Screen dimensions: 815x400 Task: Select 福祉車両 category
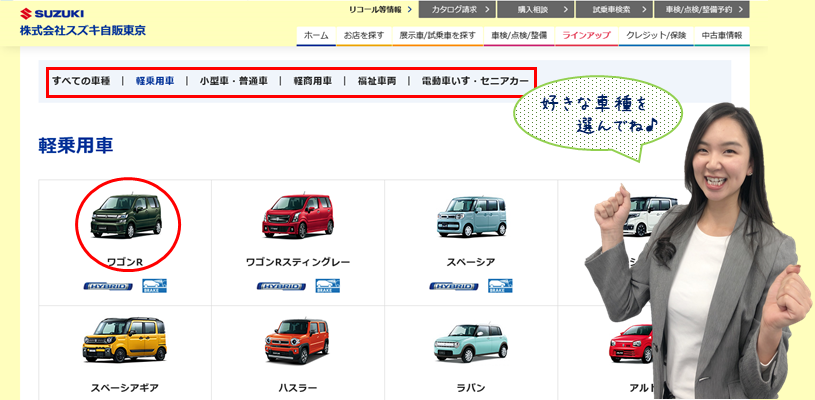pos(377,81)
